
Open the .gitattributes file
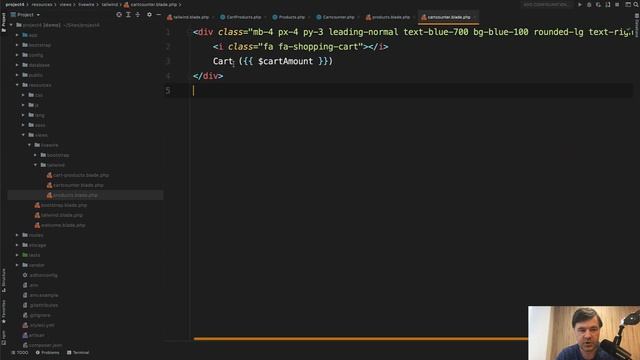point(40,305)
